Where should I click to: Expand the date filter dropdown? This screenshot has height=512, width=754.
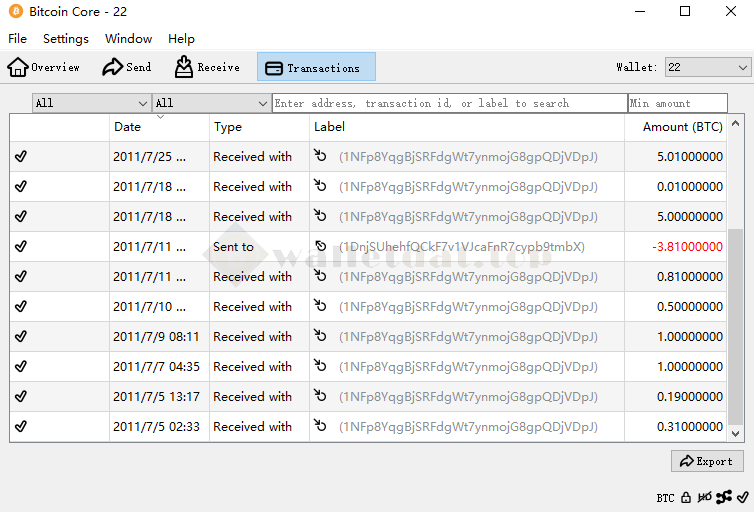tap(91, 103)
